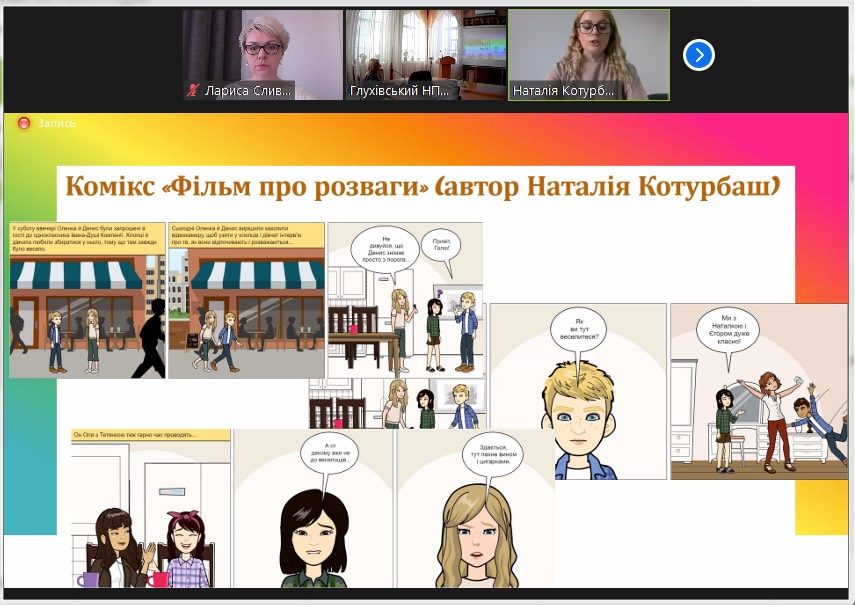Screen dimensions: 855x605
Task: Click the Глухівський НП... name label
Action: 399,91
